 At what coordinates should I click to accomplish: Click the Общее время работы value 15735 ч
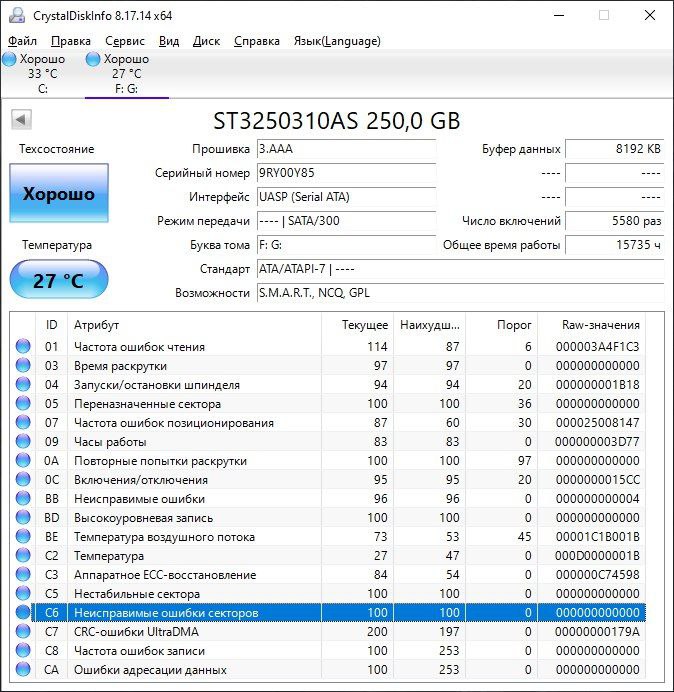tap(614, 244)
